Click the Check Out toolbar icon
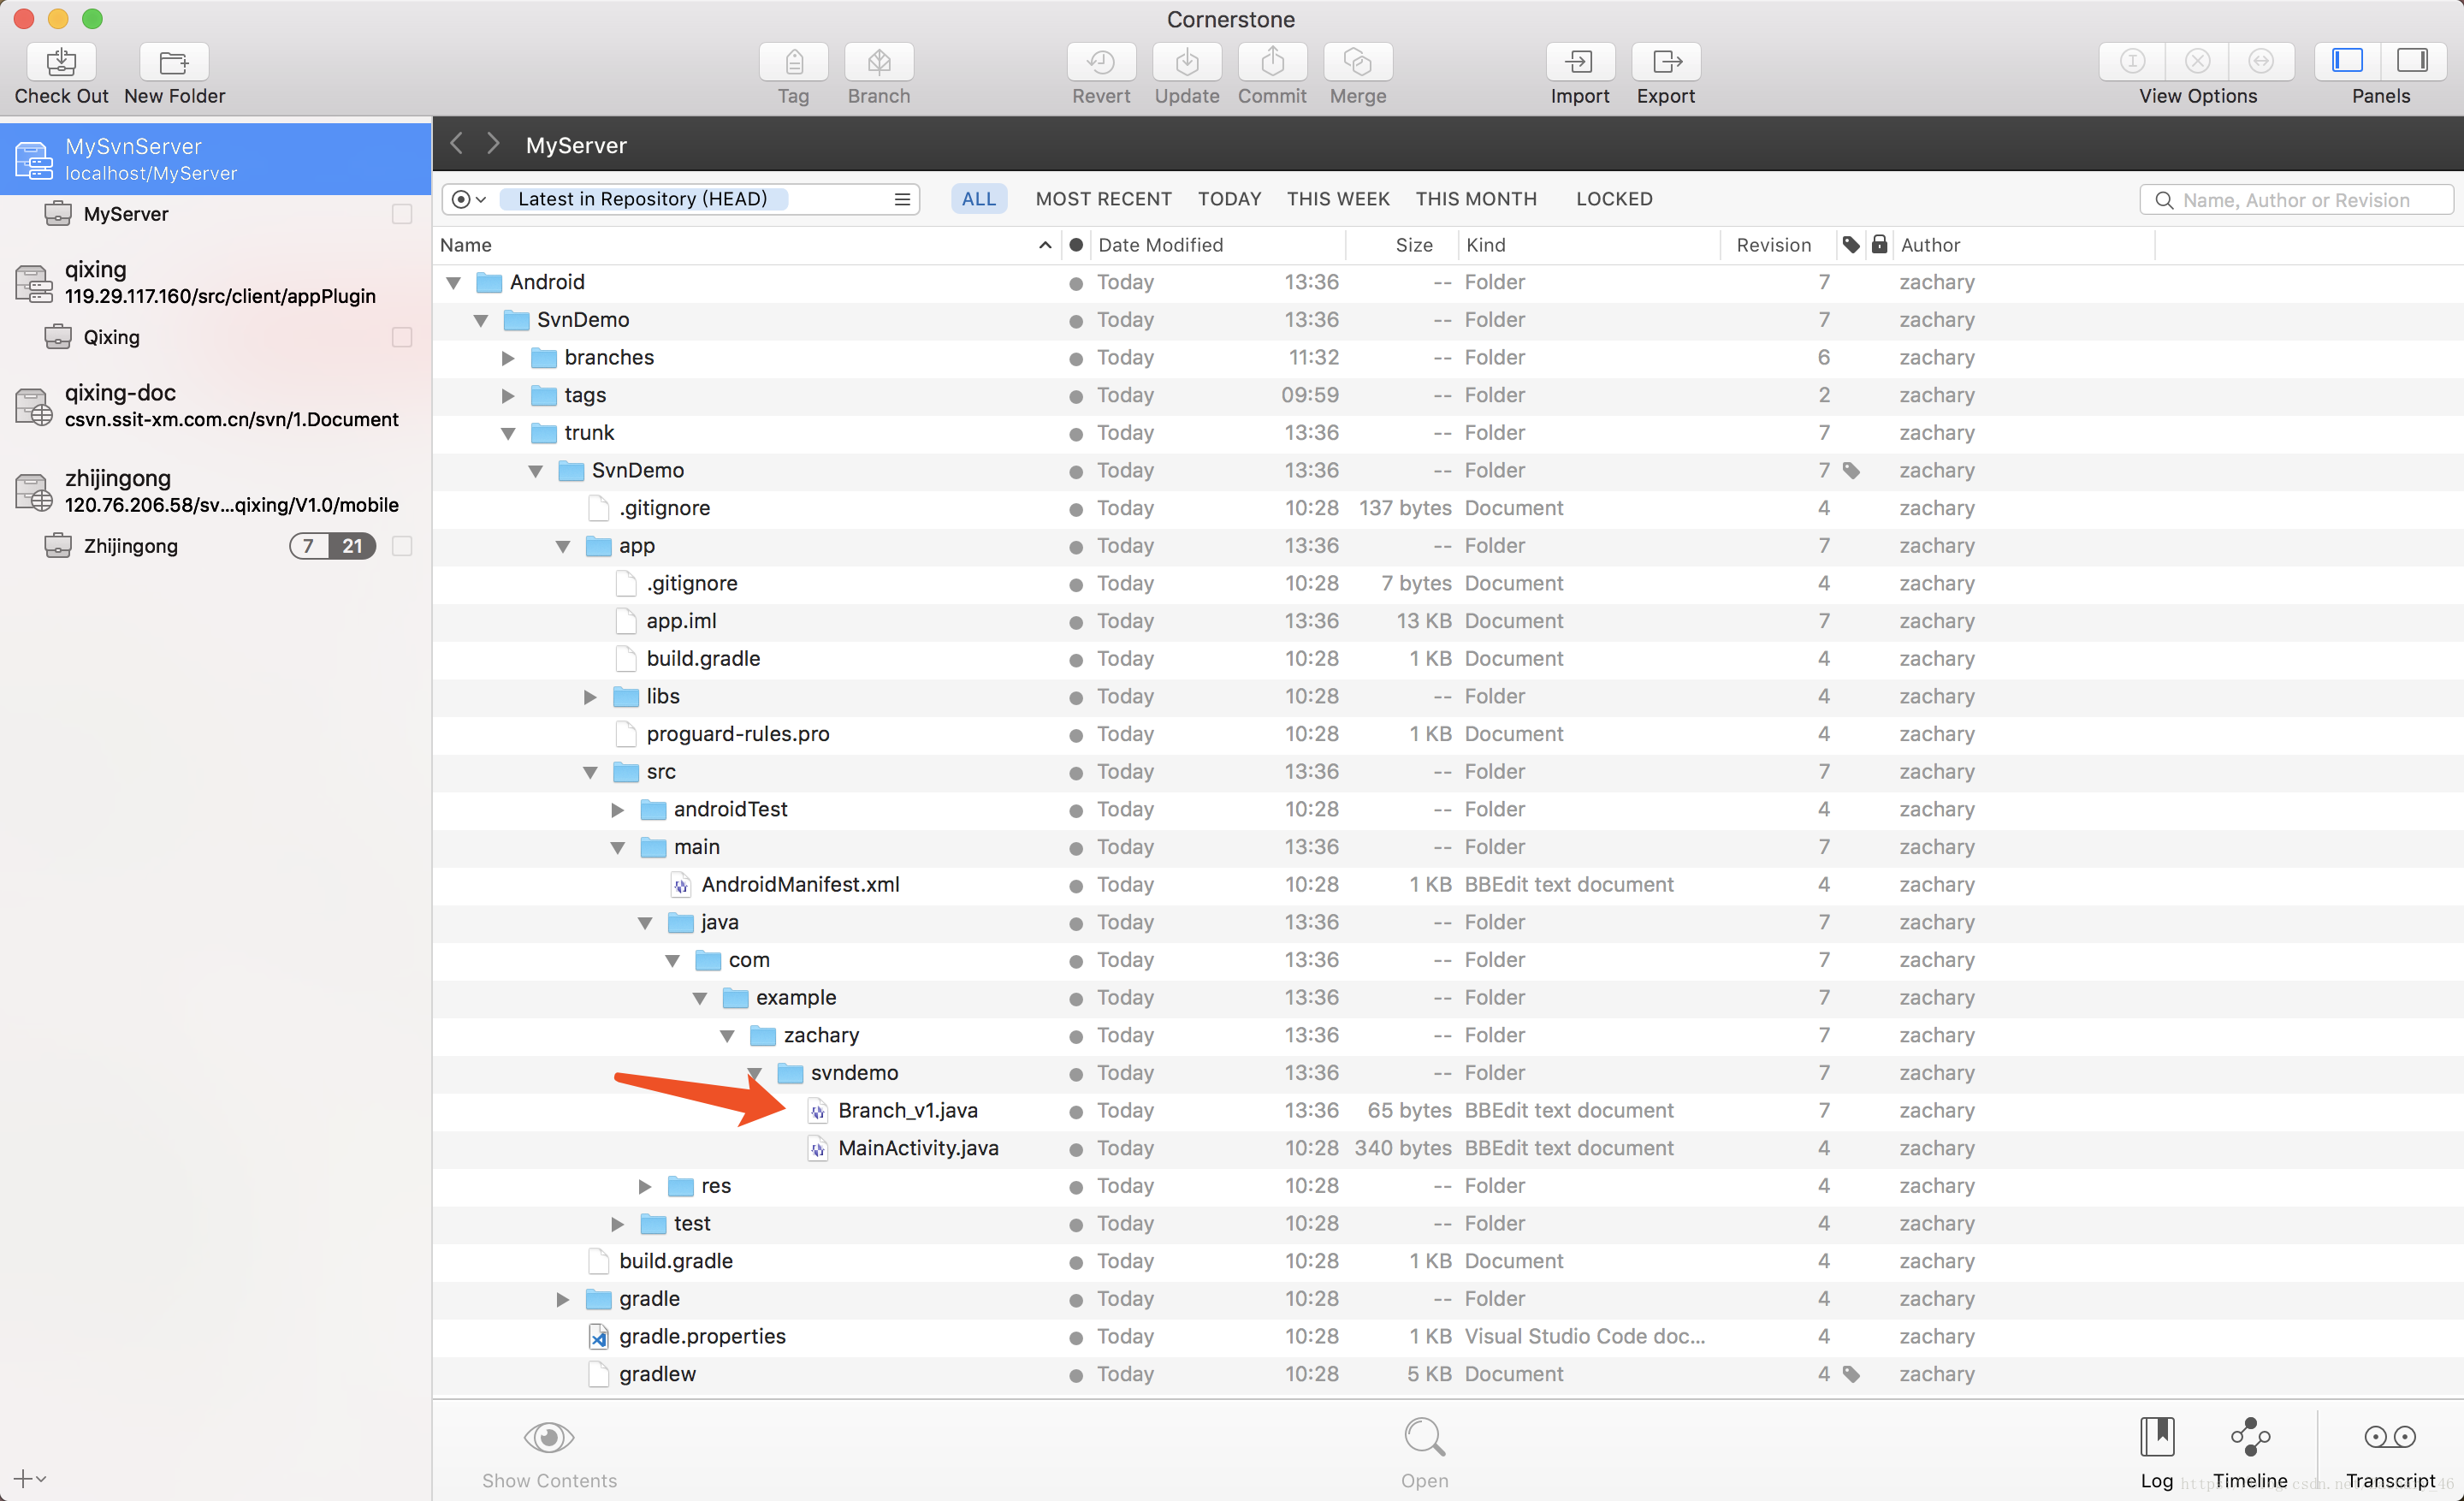This screenshot has width=2464, height=1501. [x=61, y=62]
